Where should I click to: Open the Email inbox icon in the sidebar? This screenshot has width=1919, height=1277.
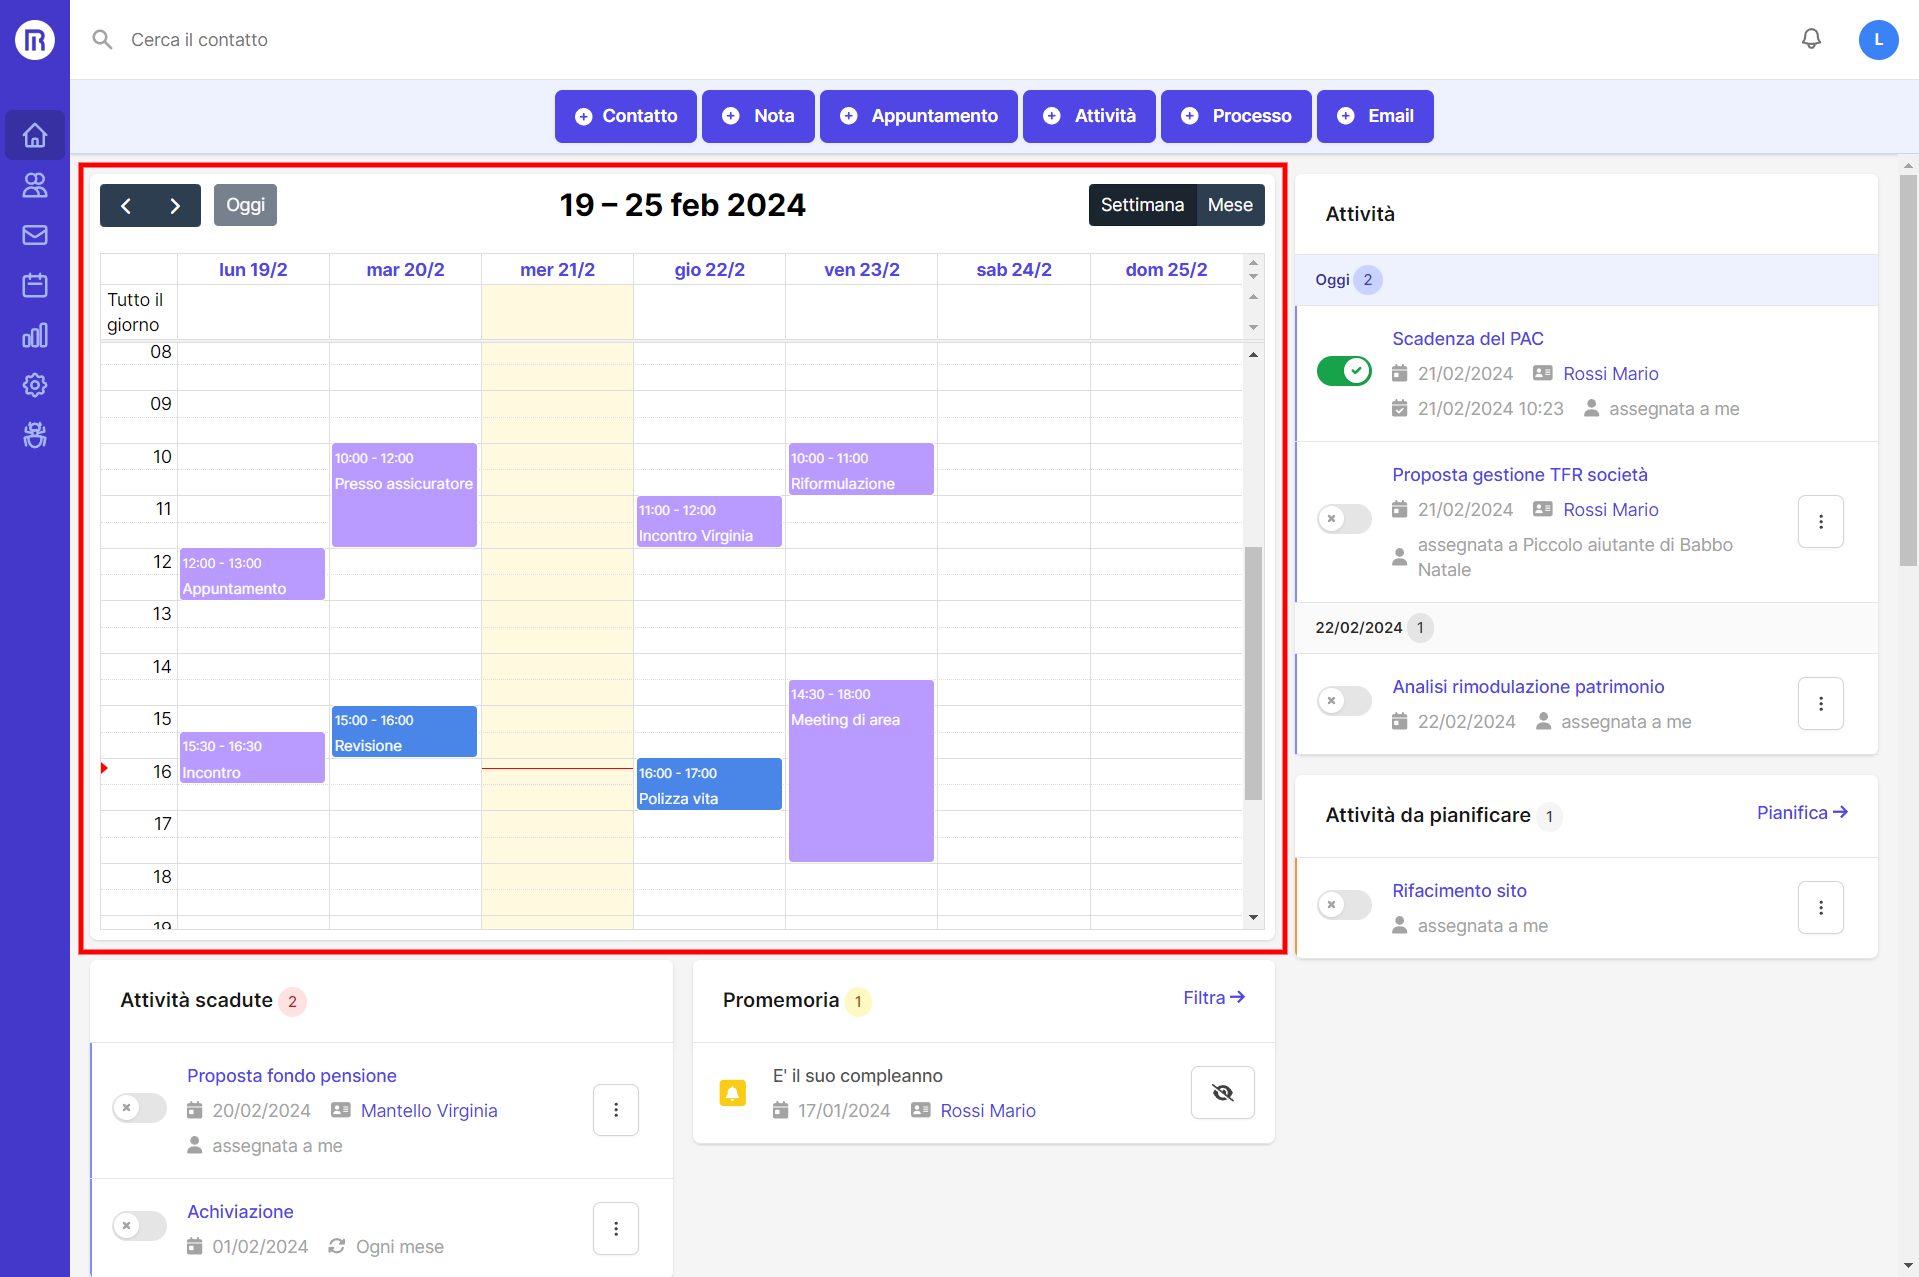pyautogui.click(x=35, y=235)
